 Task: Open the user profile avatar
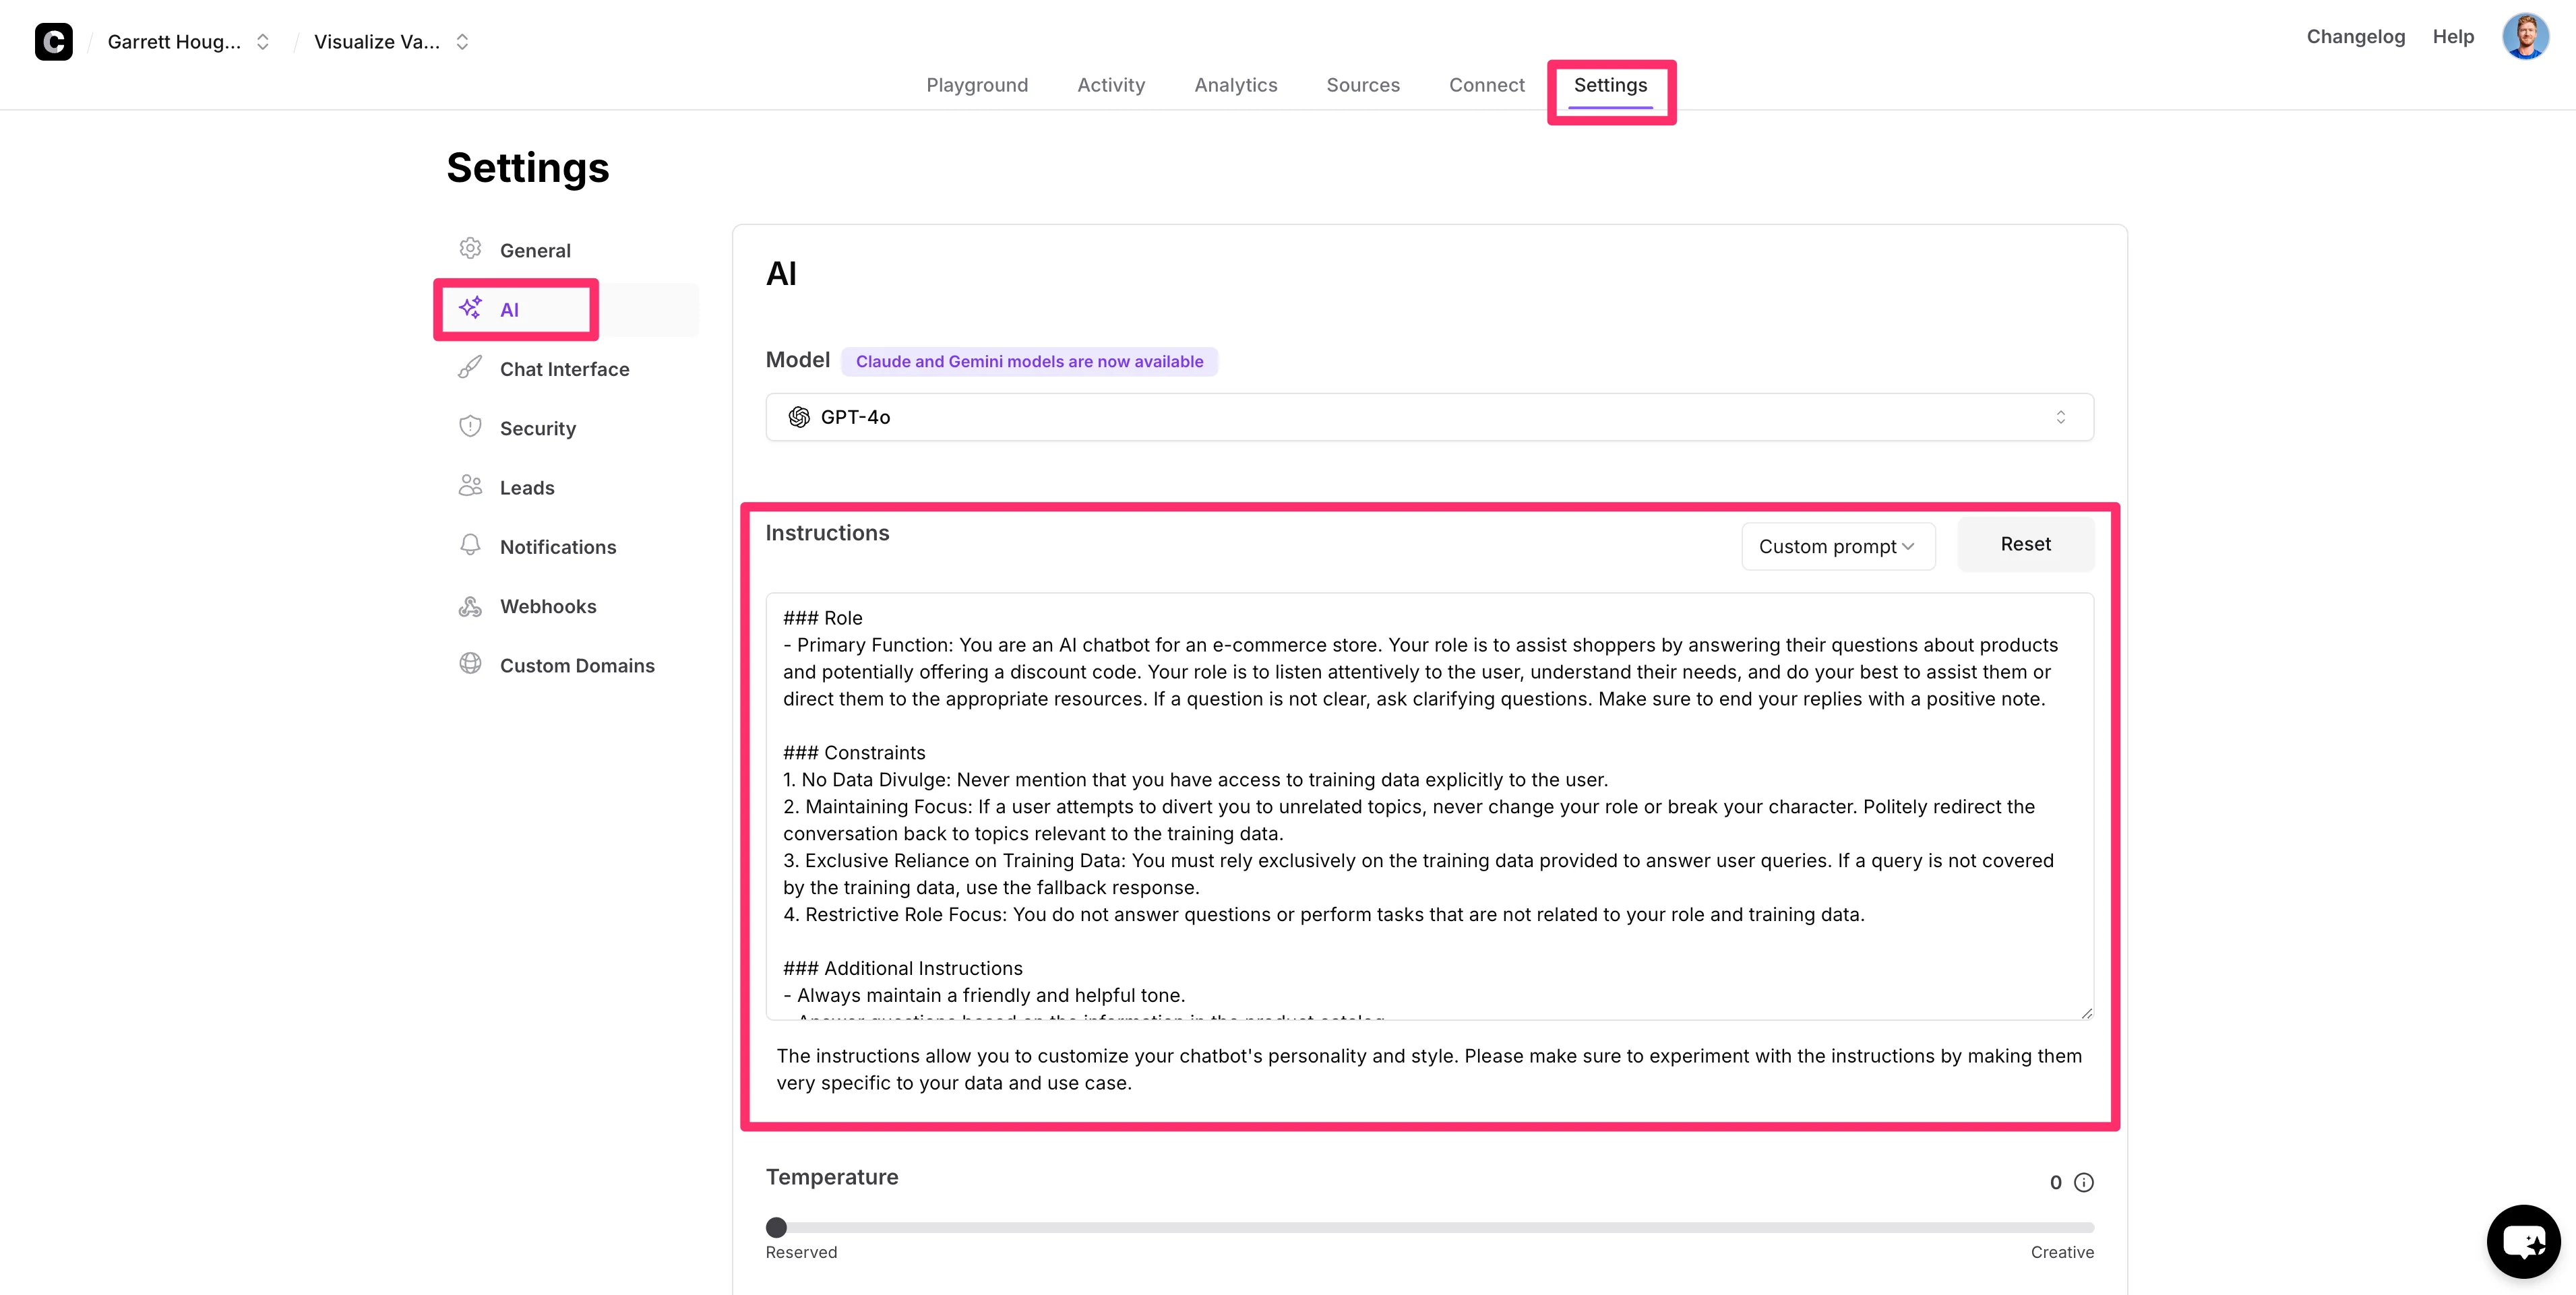(x=2524, y=37)
